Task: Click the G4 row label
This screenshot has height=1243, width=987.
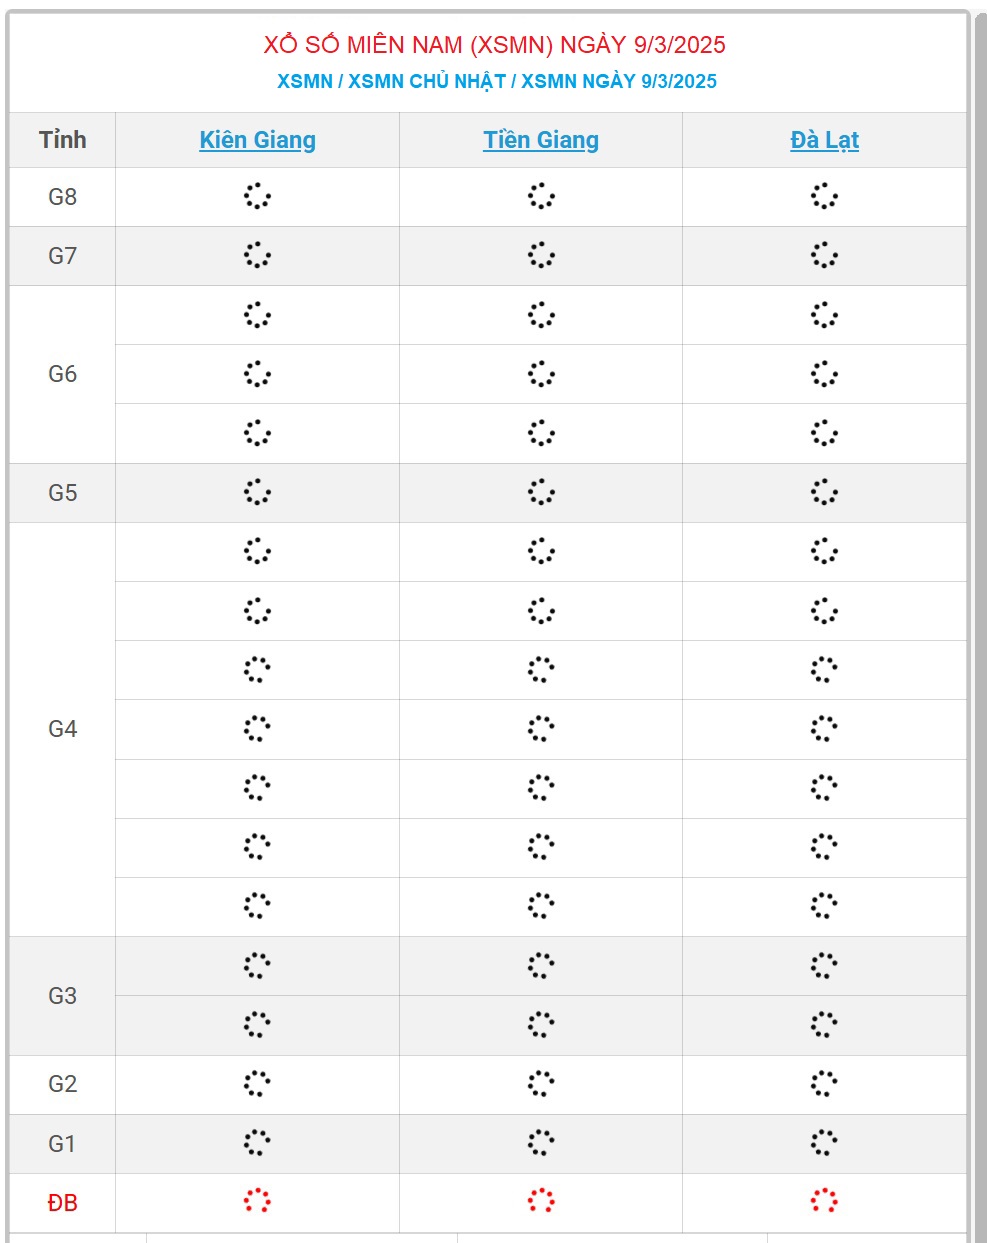Action: pyautogui.click(x=62, y=729)
